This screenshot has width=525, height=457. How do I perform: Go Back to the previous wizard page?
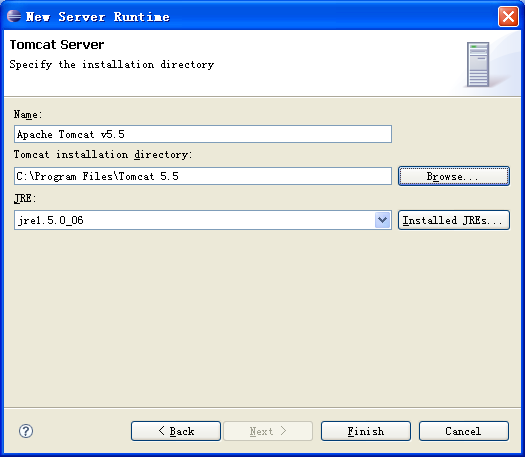point(176,431)
